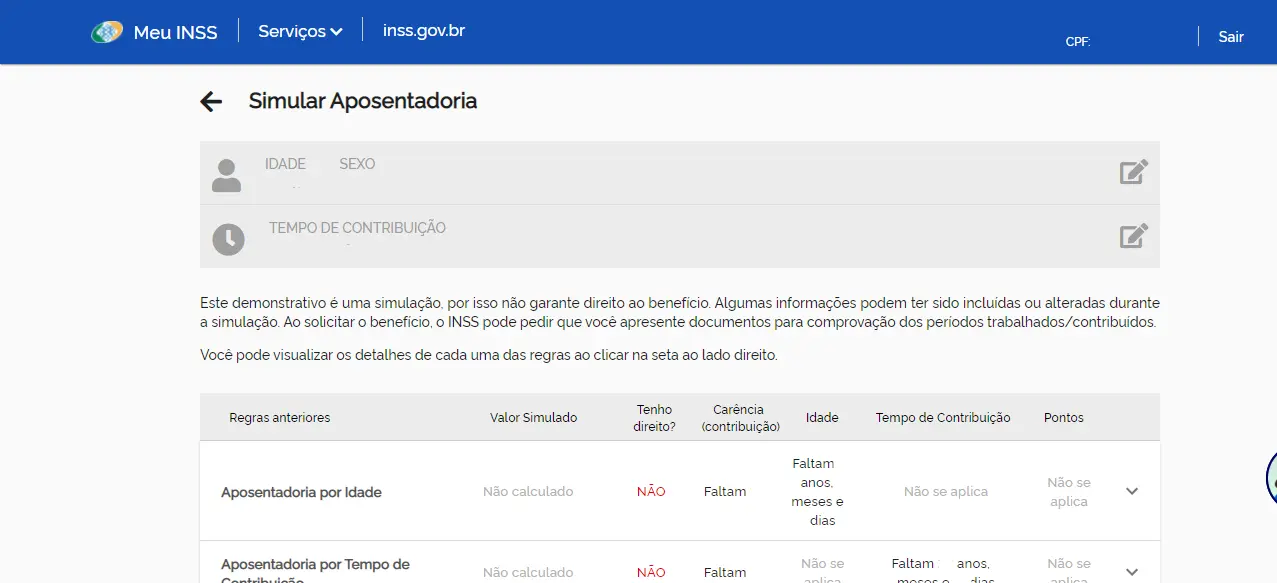Image resolution: width=1277 pixels, height=583 pixels.
Task: Visit the inss.gov.br link
Action: point(423,31)
